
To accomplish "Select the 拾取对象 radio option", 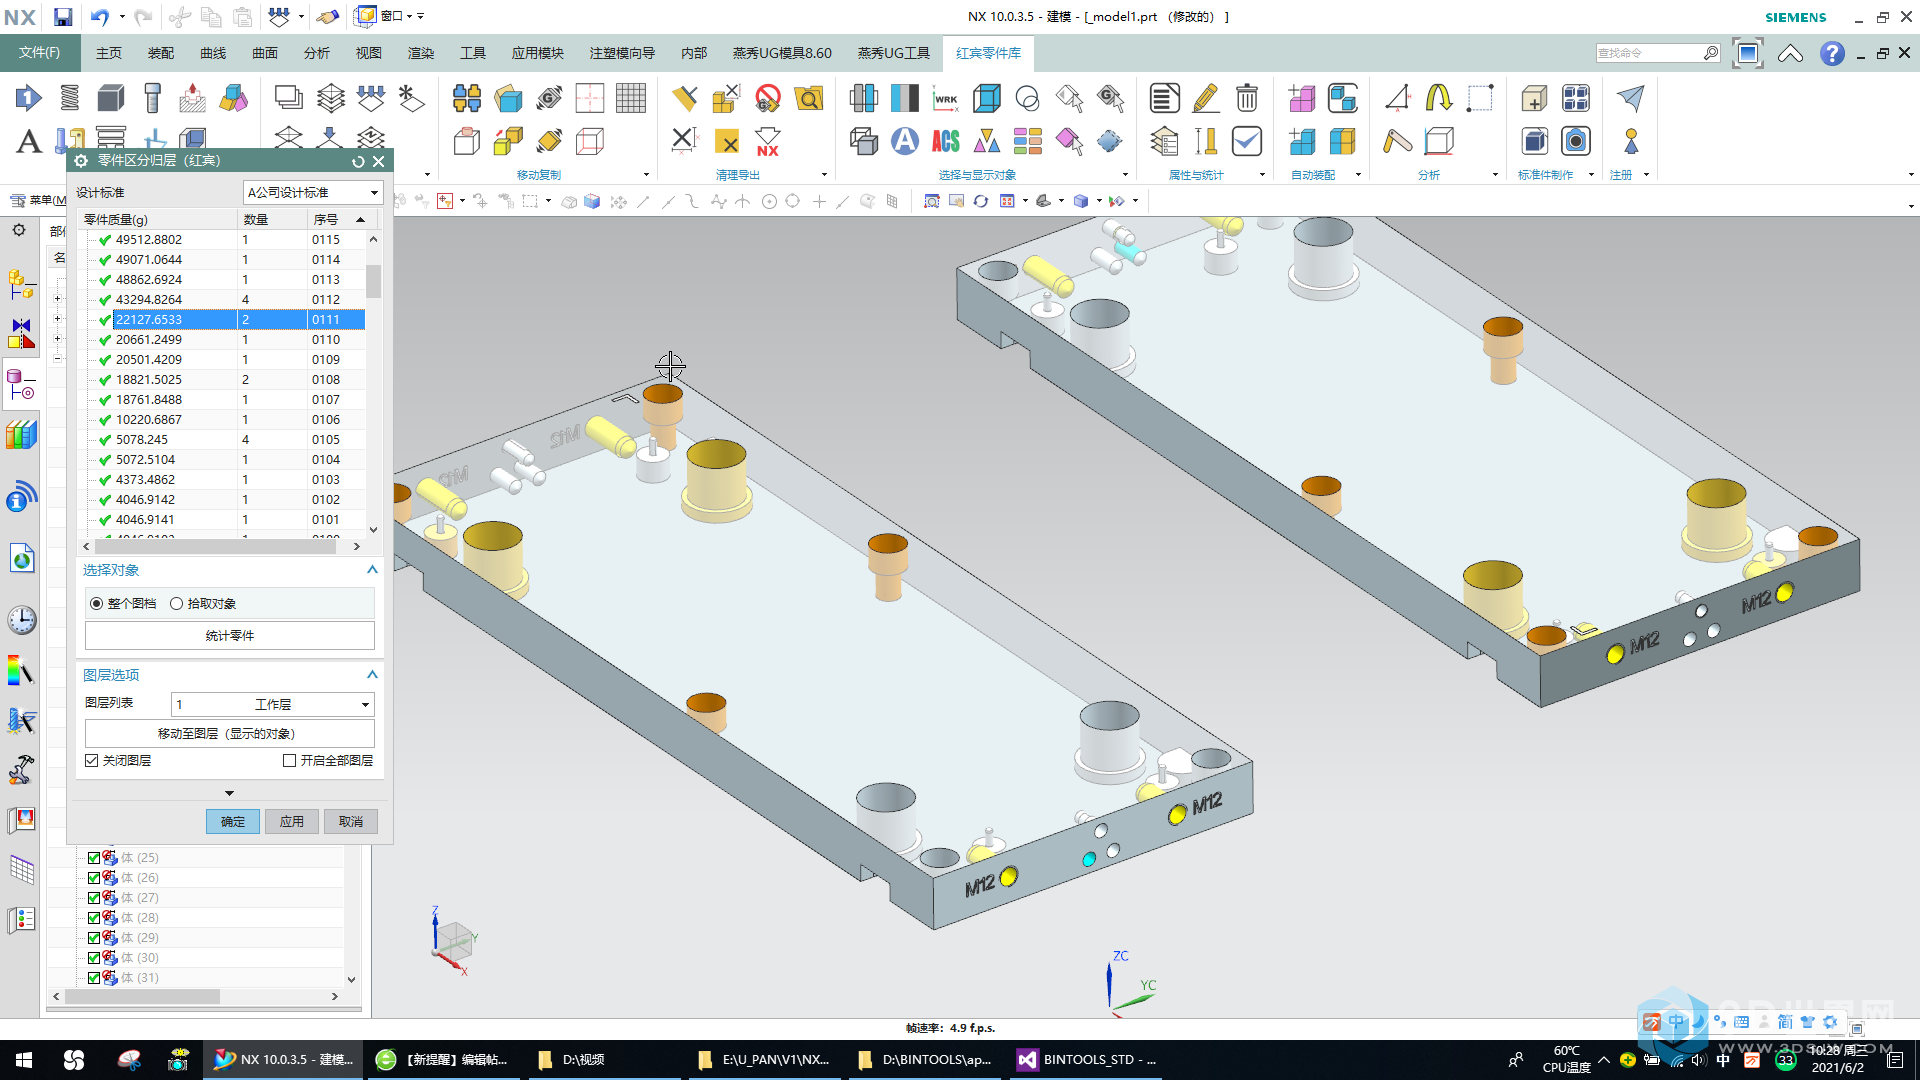I will pos(177,604).
